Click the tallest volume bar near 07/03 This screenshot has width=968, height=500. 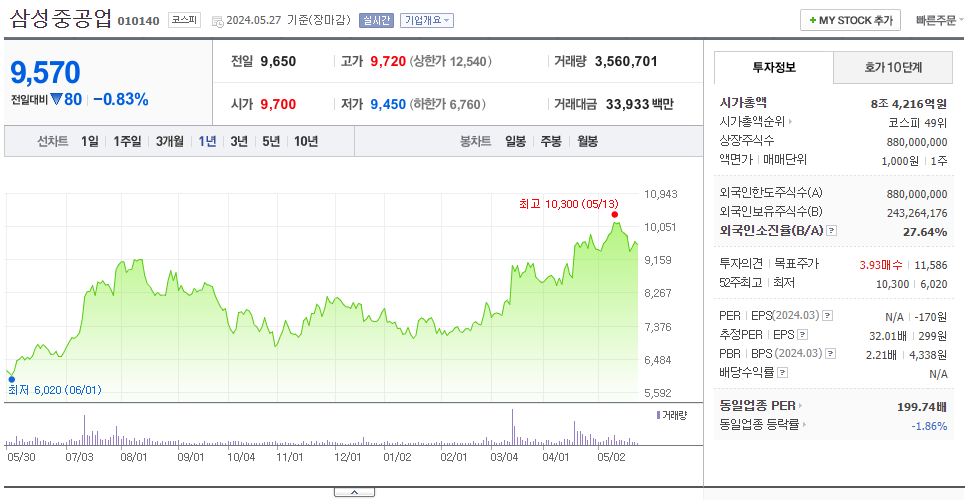click(x=84, y=430)
